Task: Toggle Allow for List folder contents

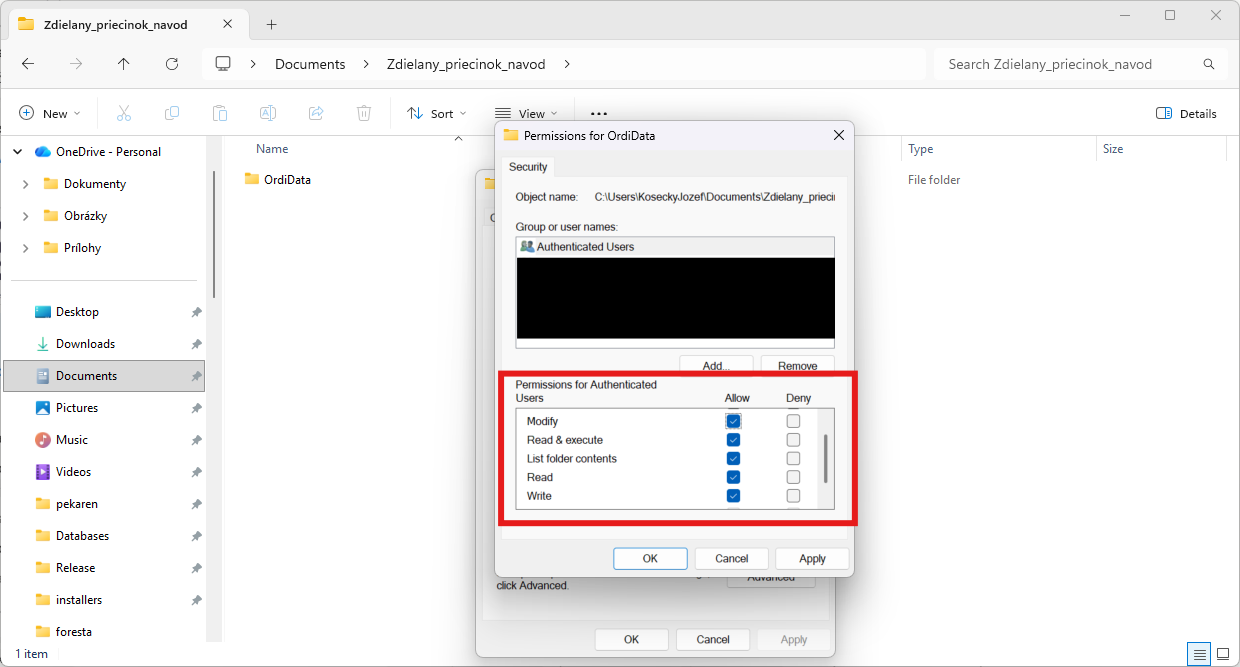Action: click(733, 459)
